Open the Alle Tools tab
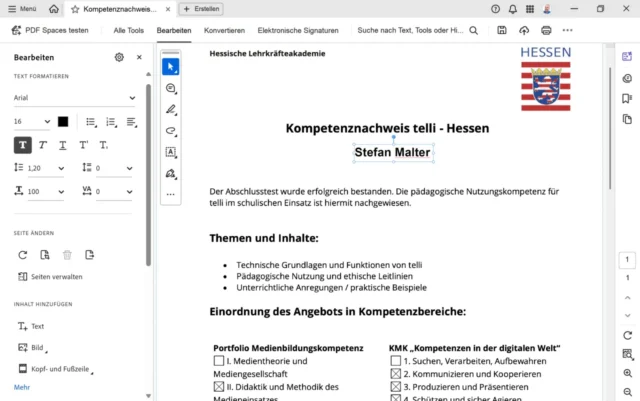Viewport: 640px width, 401px height. pos(129,30)
